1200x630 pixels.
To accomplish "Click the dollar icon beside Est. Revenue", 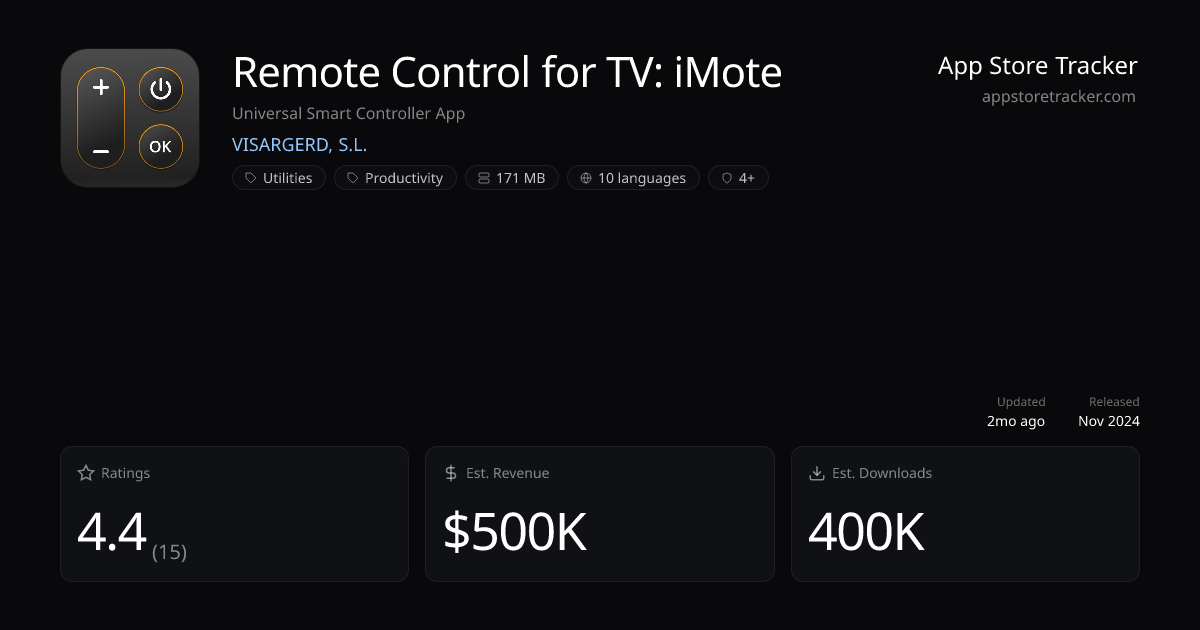I will click(x=451, y=473).
